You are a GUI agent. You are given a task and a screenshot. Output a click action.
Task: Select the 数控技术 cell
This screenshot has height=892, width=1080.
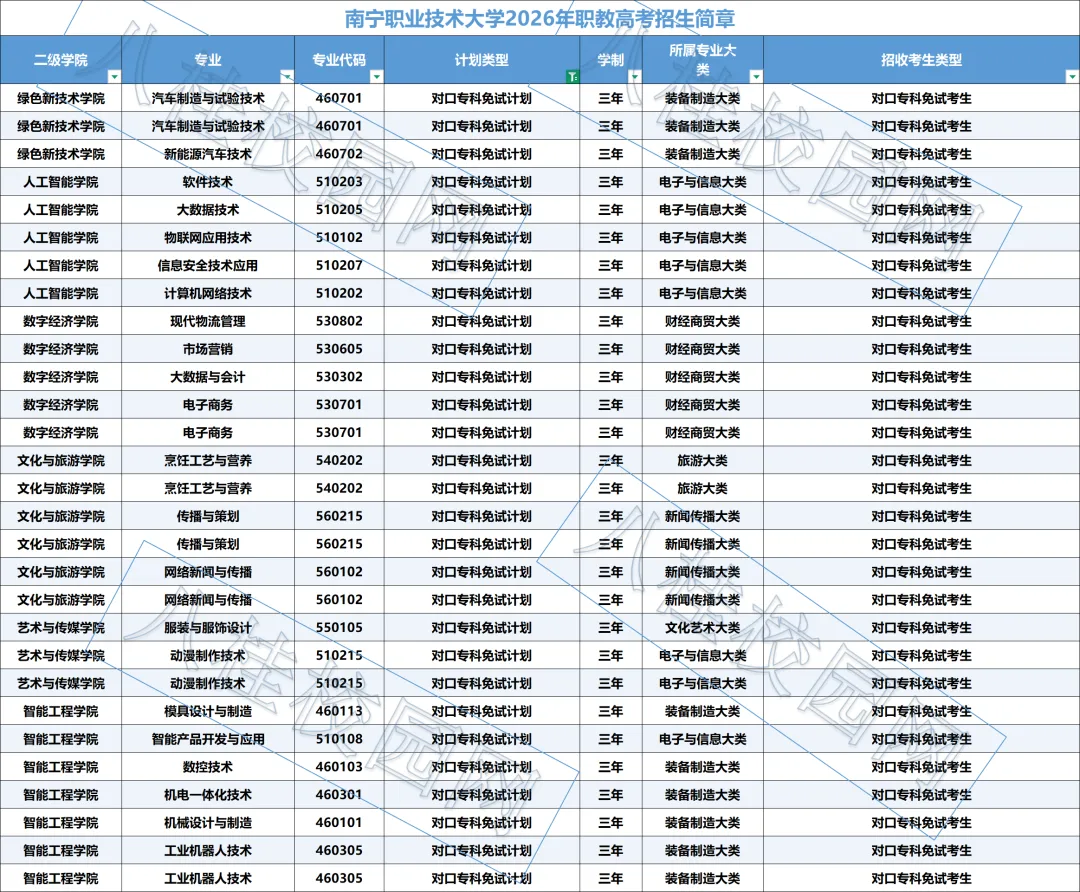point(208,767)
